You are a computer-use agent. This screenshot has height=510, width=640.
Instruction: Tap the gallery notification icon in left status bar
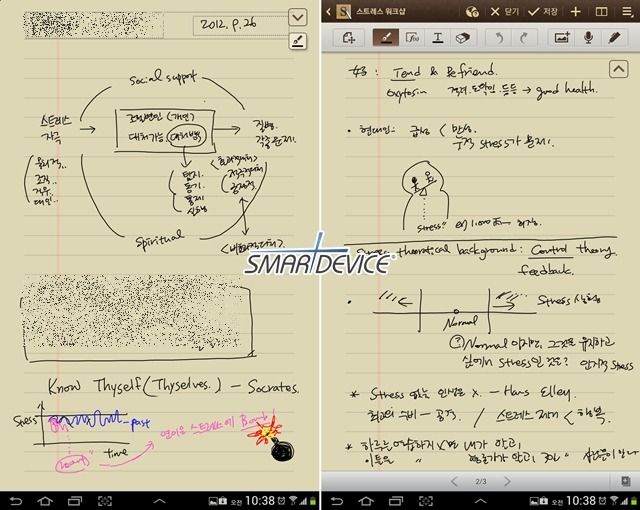coord(213,501)
